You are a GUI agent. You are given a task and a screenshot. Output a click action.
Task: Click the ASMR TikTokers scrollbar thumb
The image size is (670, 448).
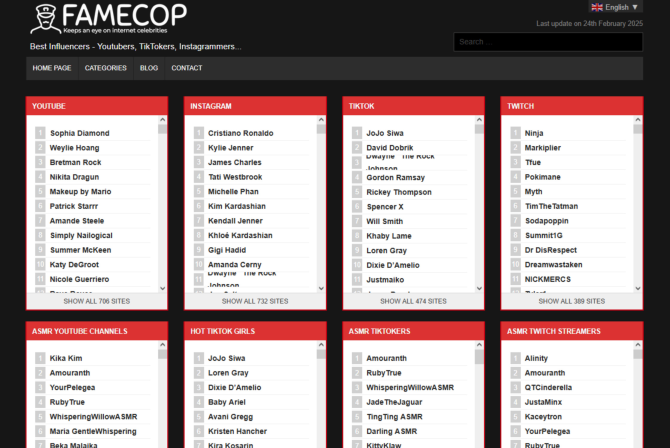[x=479, y=357]
